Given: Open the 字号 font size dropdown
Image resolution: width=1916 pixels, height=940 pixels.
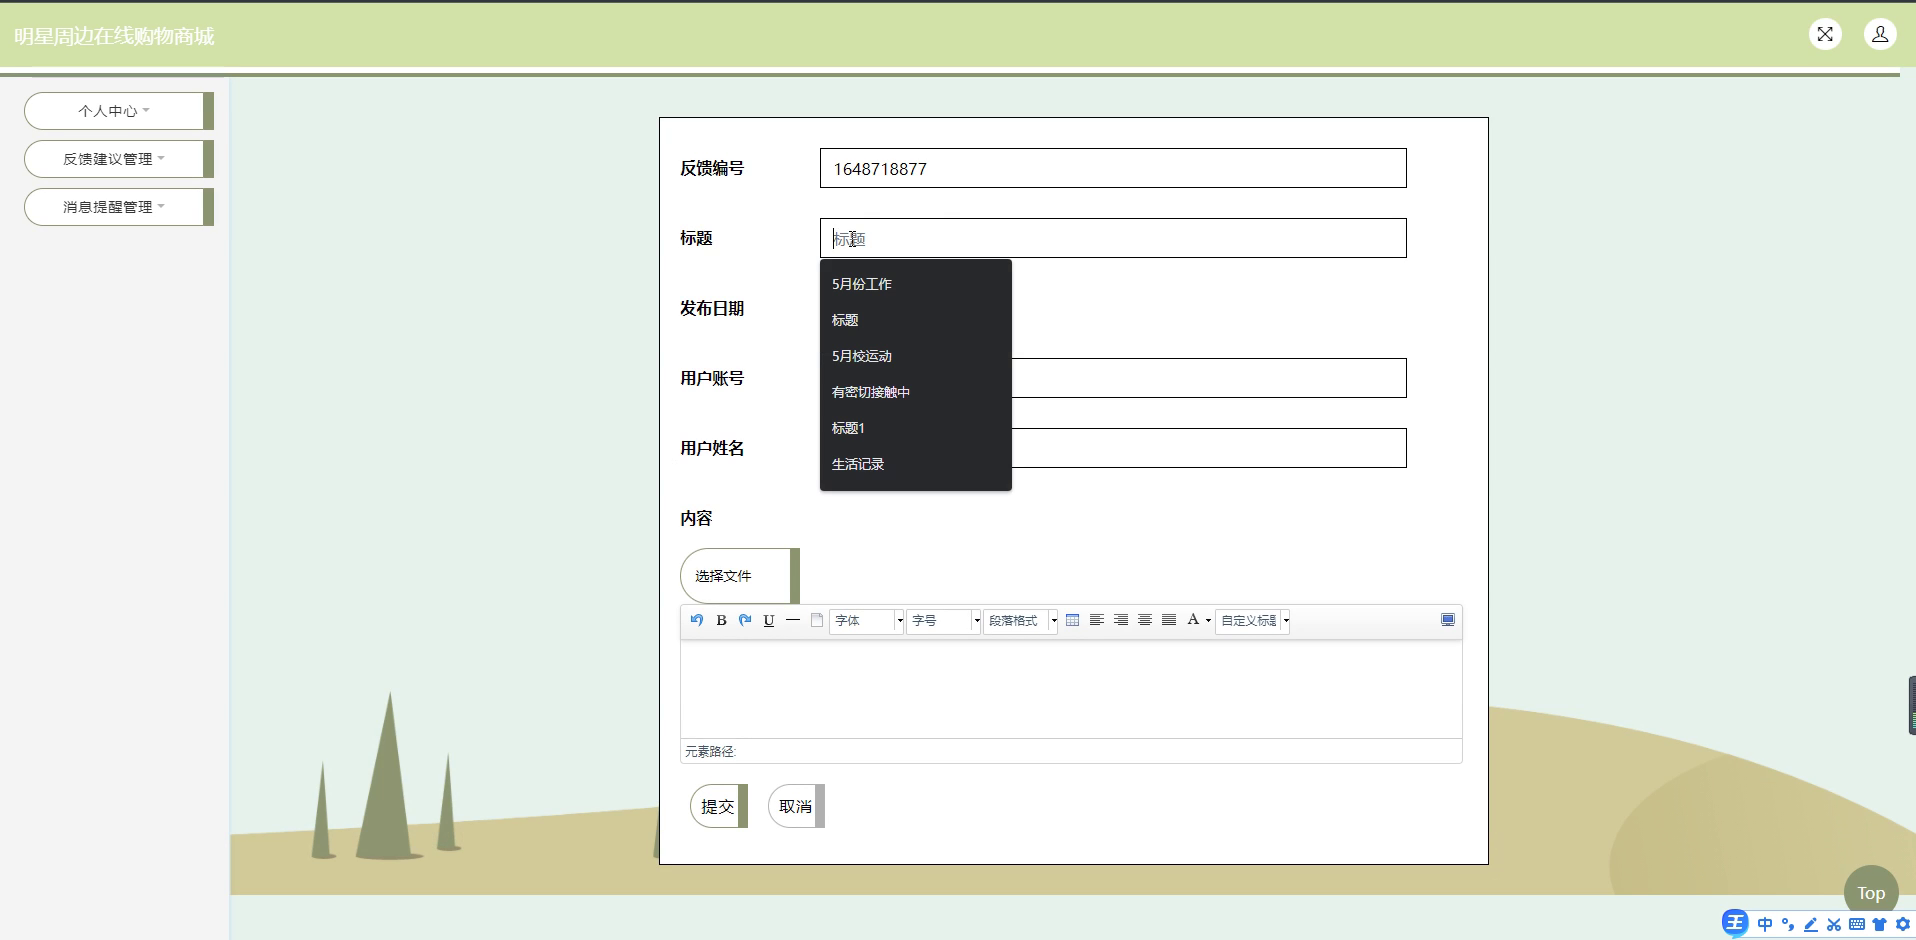Looking at the screenshot, I should [943, 621].
